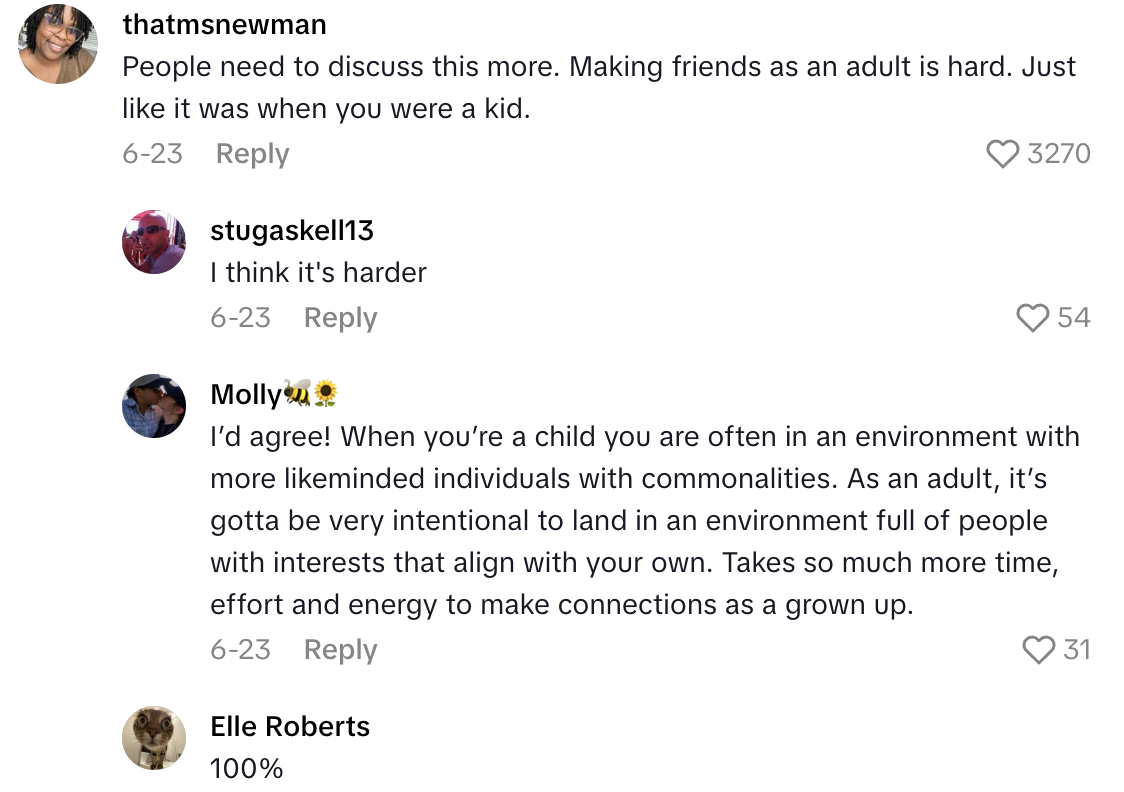Click the 6-23 date on thatmsnewman's comment

152,154
